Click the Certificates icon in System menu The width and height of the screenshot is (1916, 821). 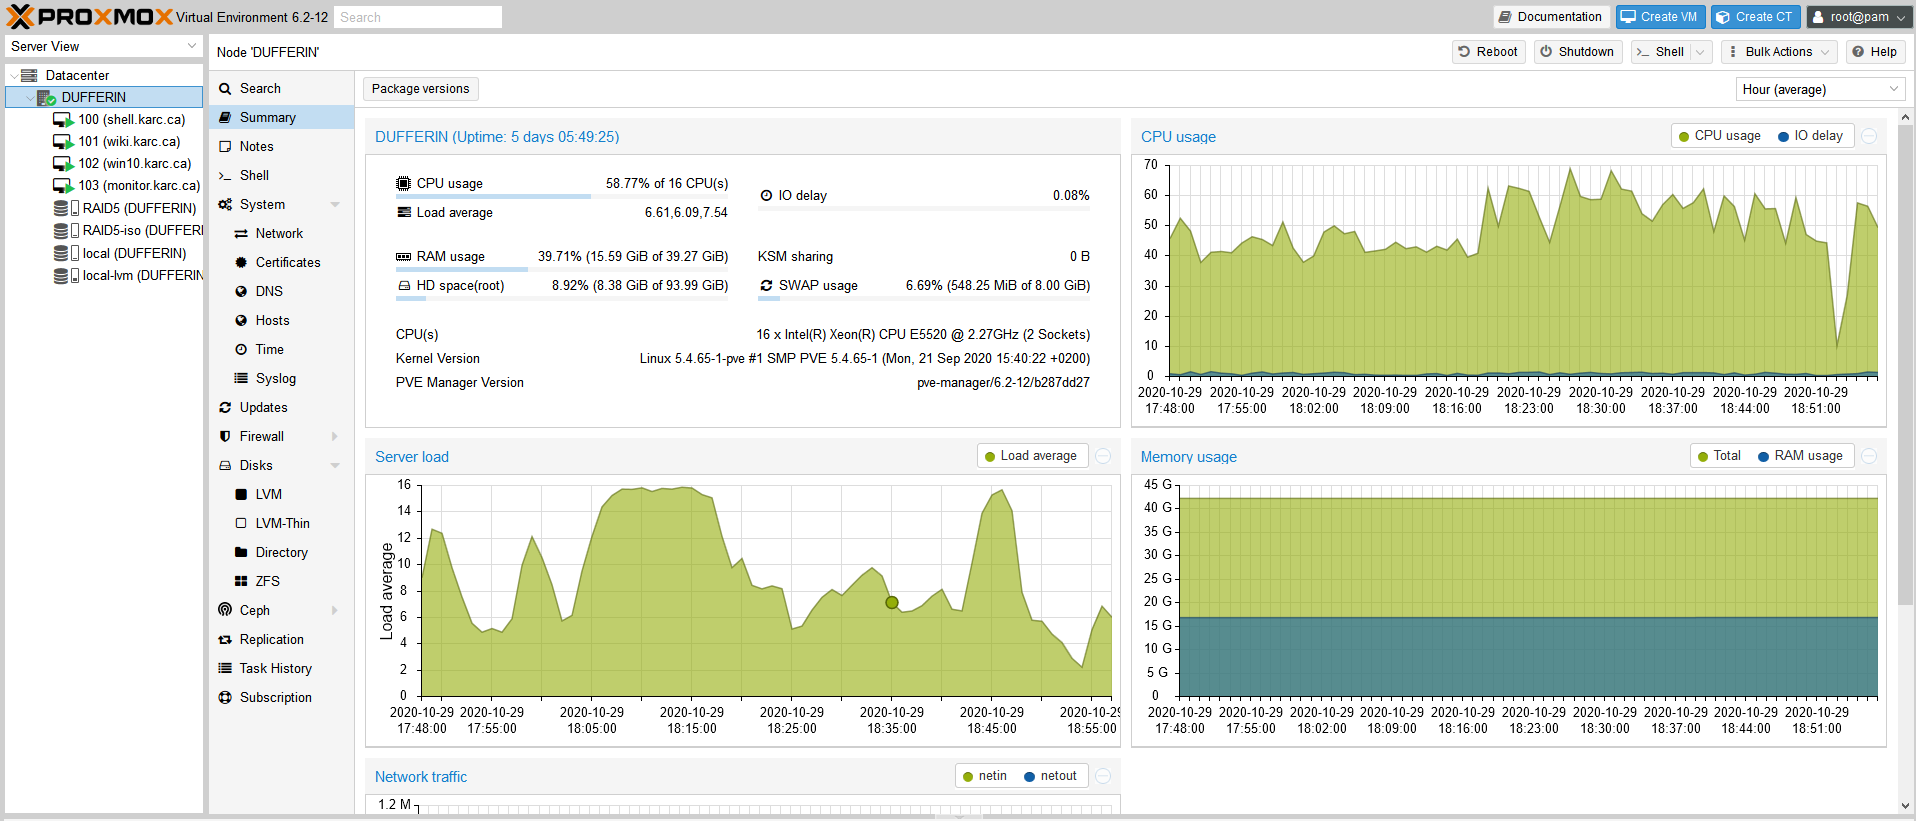click(x=241, y=262)
